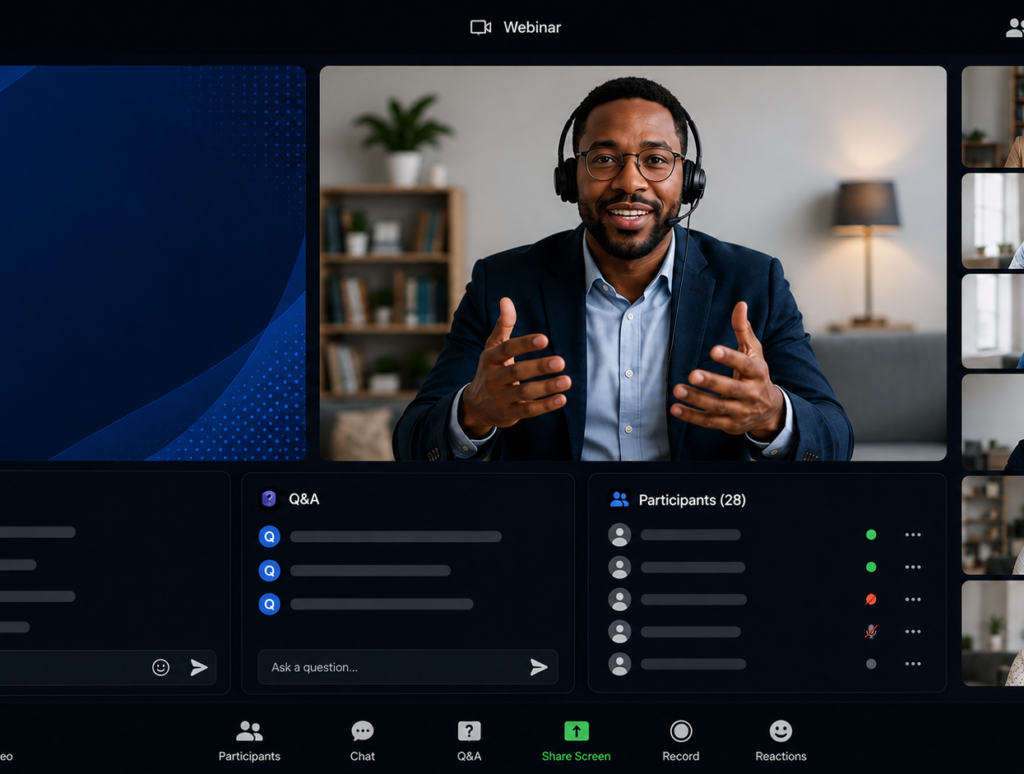The image size is (1024, 774).
Task: Open the Q&A toolbar icon
Action: click(469, 731)
